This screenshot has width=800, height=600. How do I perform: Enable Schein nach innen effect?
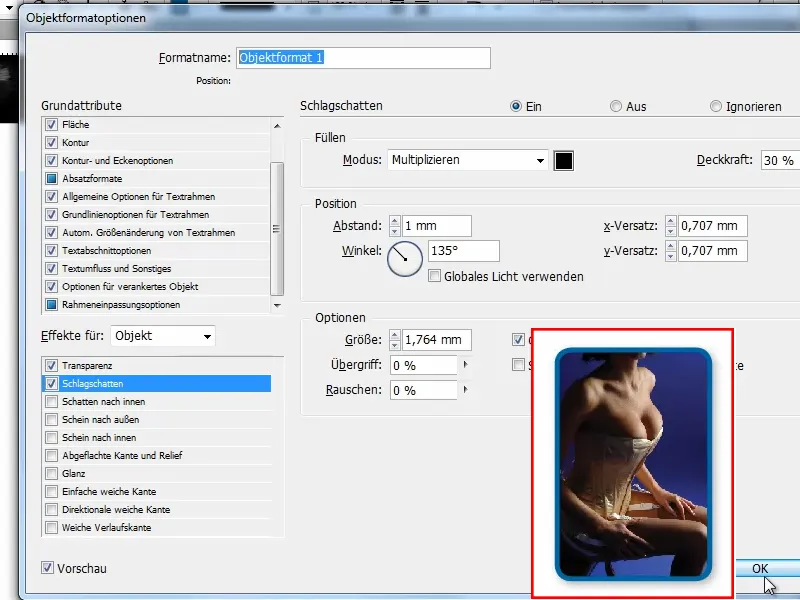(x=51, y=437)
